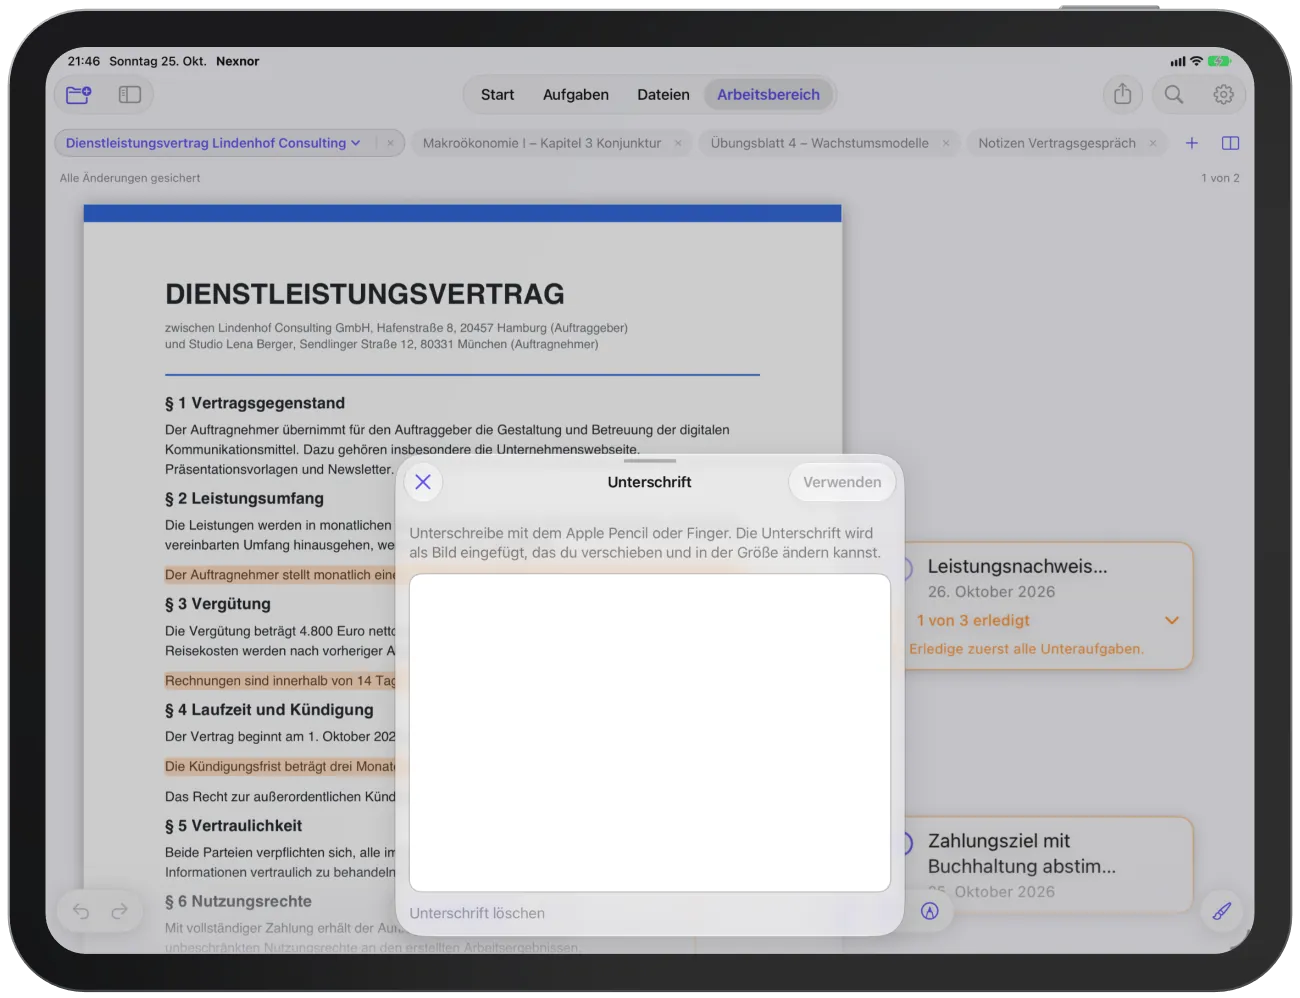The image size is (1300, 998).
Task: Close the Dienstleistungsvertrag Lindenhof Consulting tab
Action: [x=390, y=143]
